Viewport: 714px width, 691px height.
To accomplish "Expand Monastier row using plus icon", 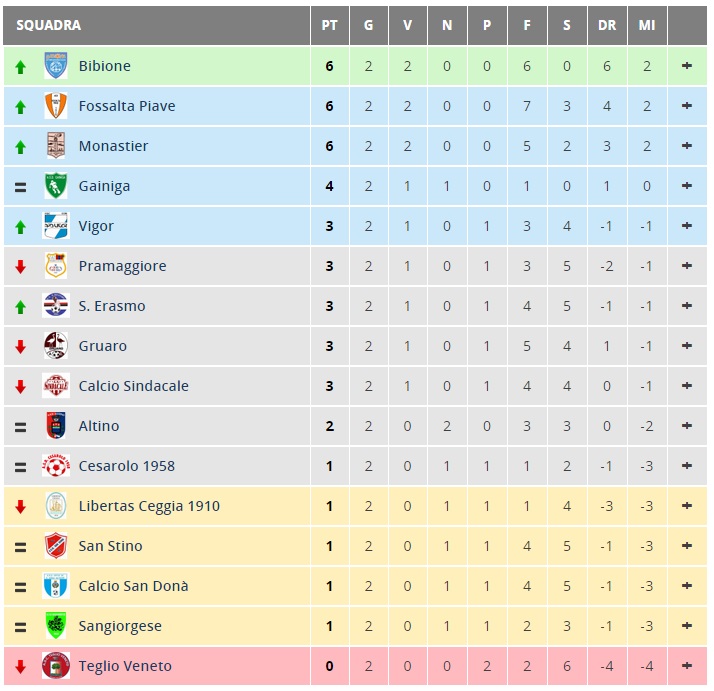I will pyautogui.click(x=687, y=146).
